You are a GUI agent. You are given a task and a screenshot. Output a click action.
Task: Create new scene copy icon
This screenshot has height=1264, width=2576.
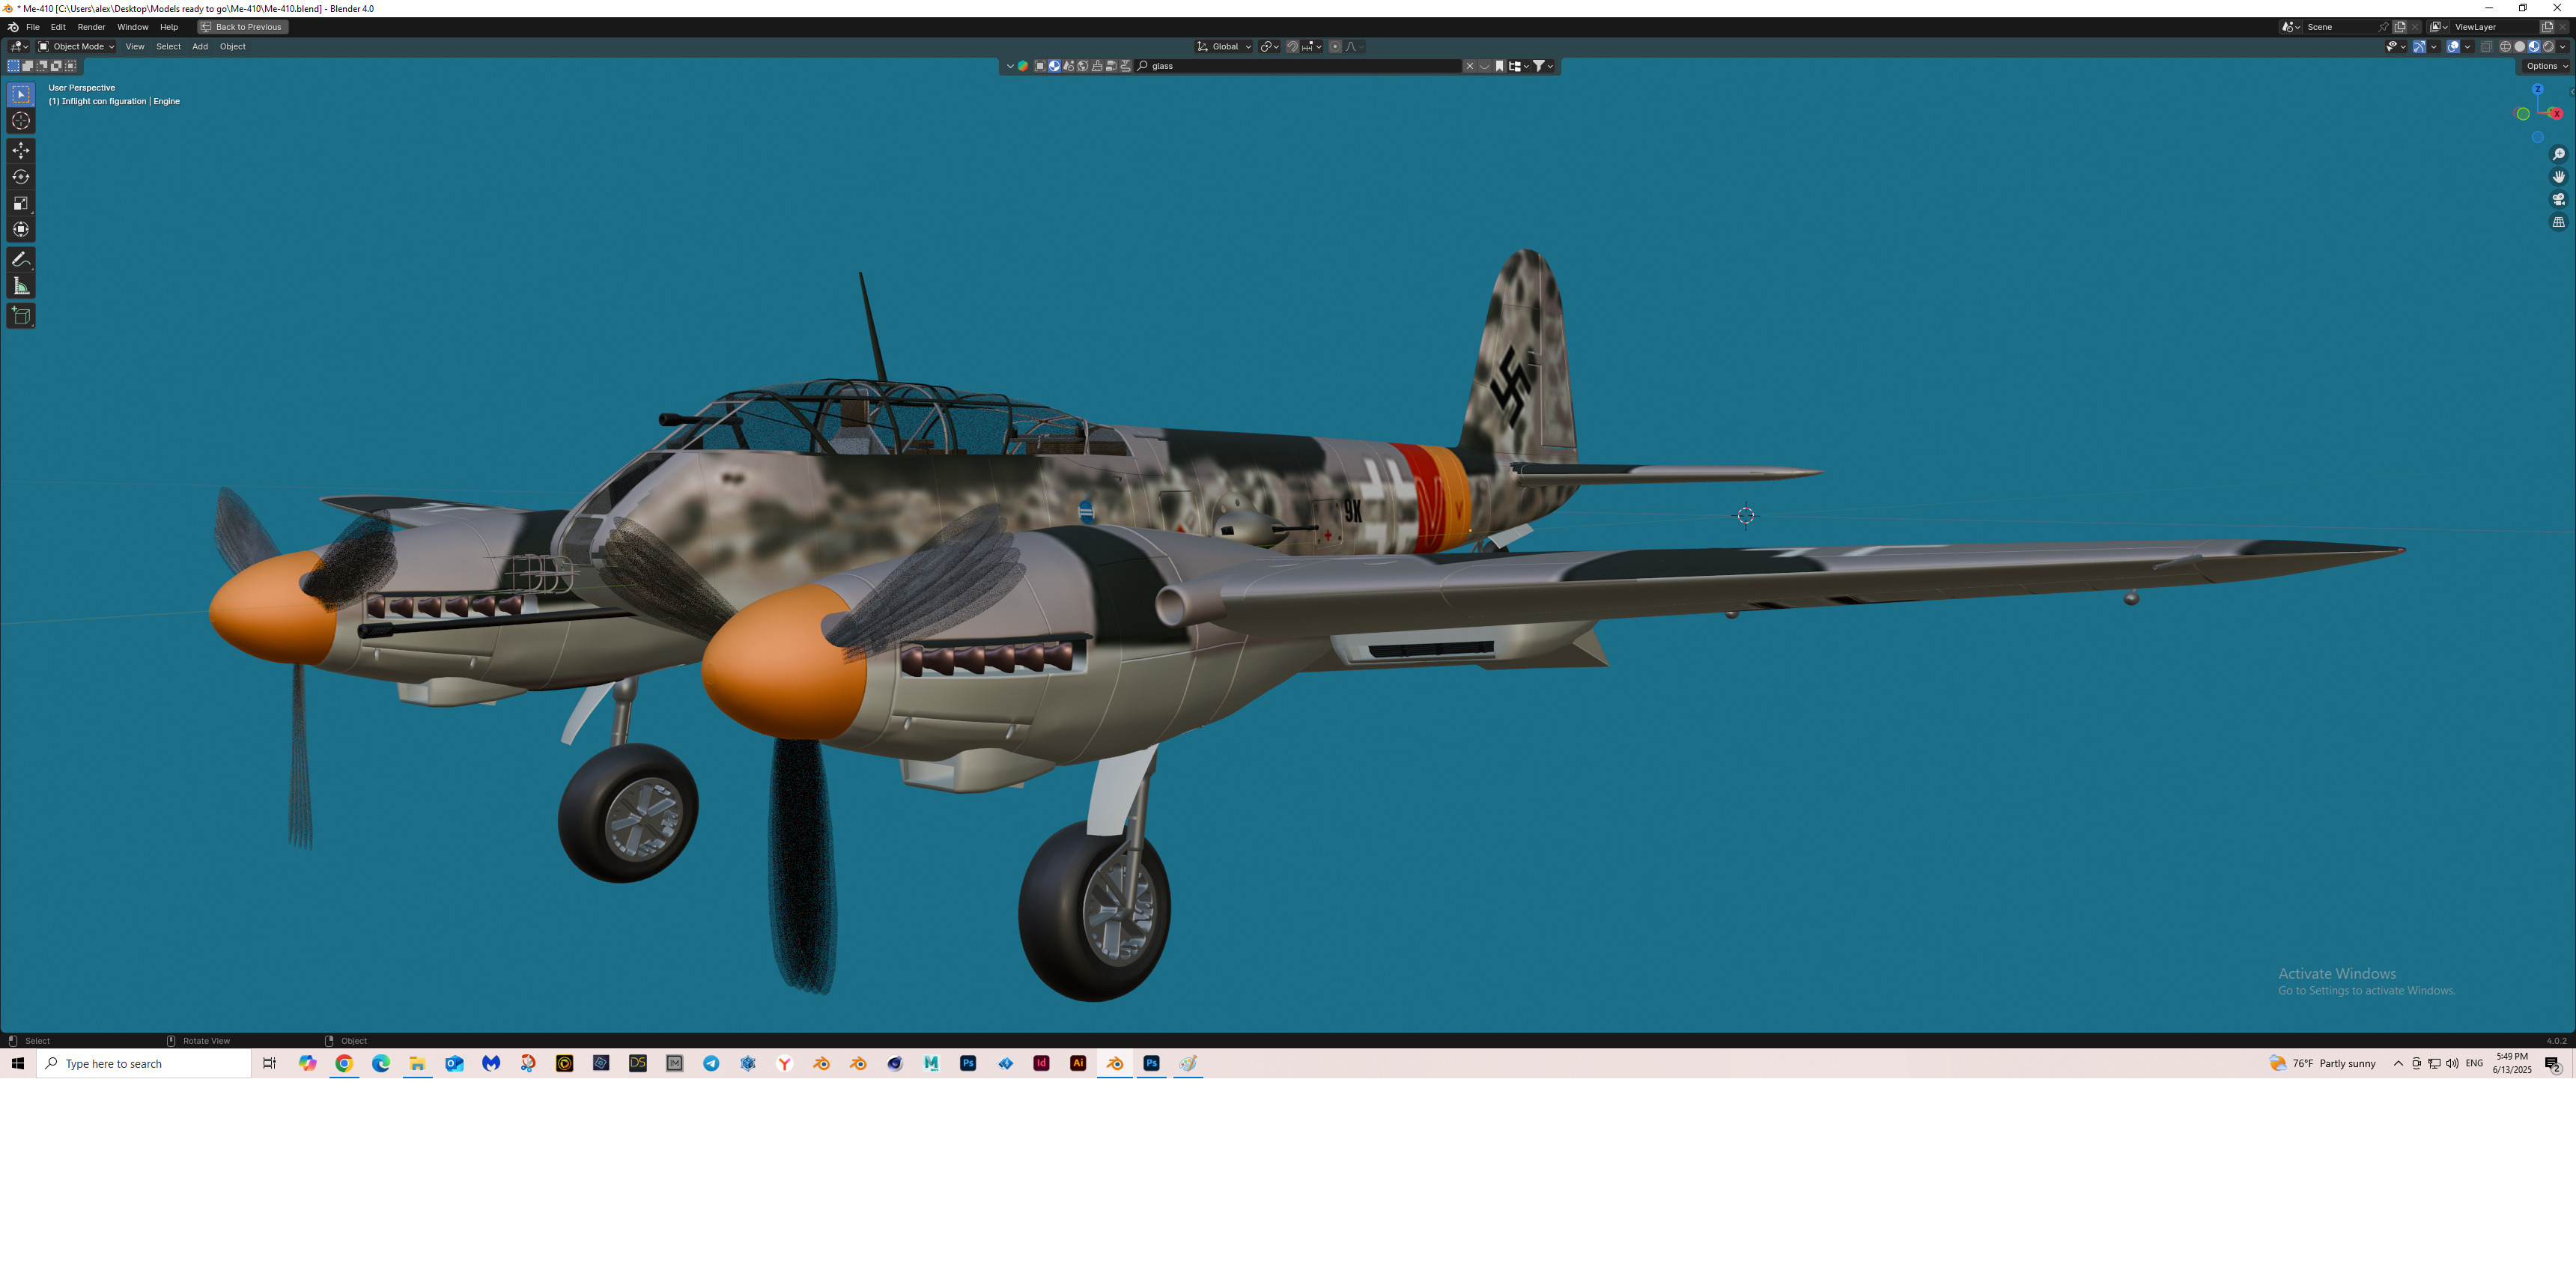click(x=2400, y=27)
